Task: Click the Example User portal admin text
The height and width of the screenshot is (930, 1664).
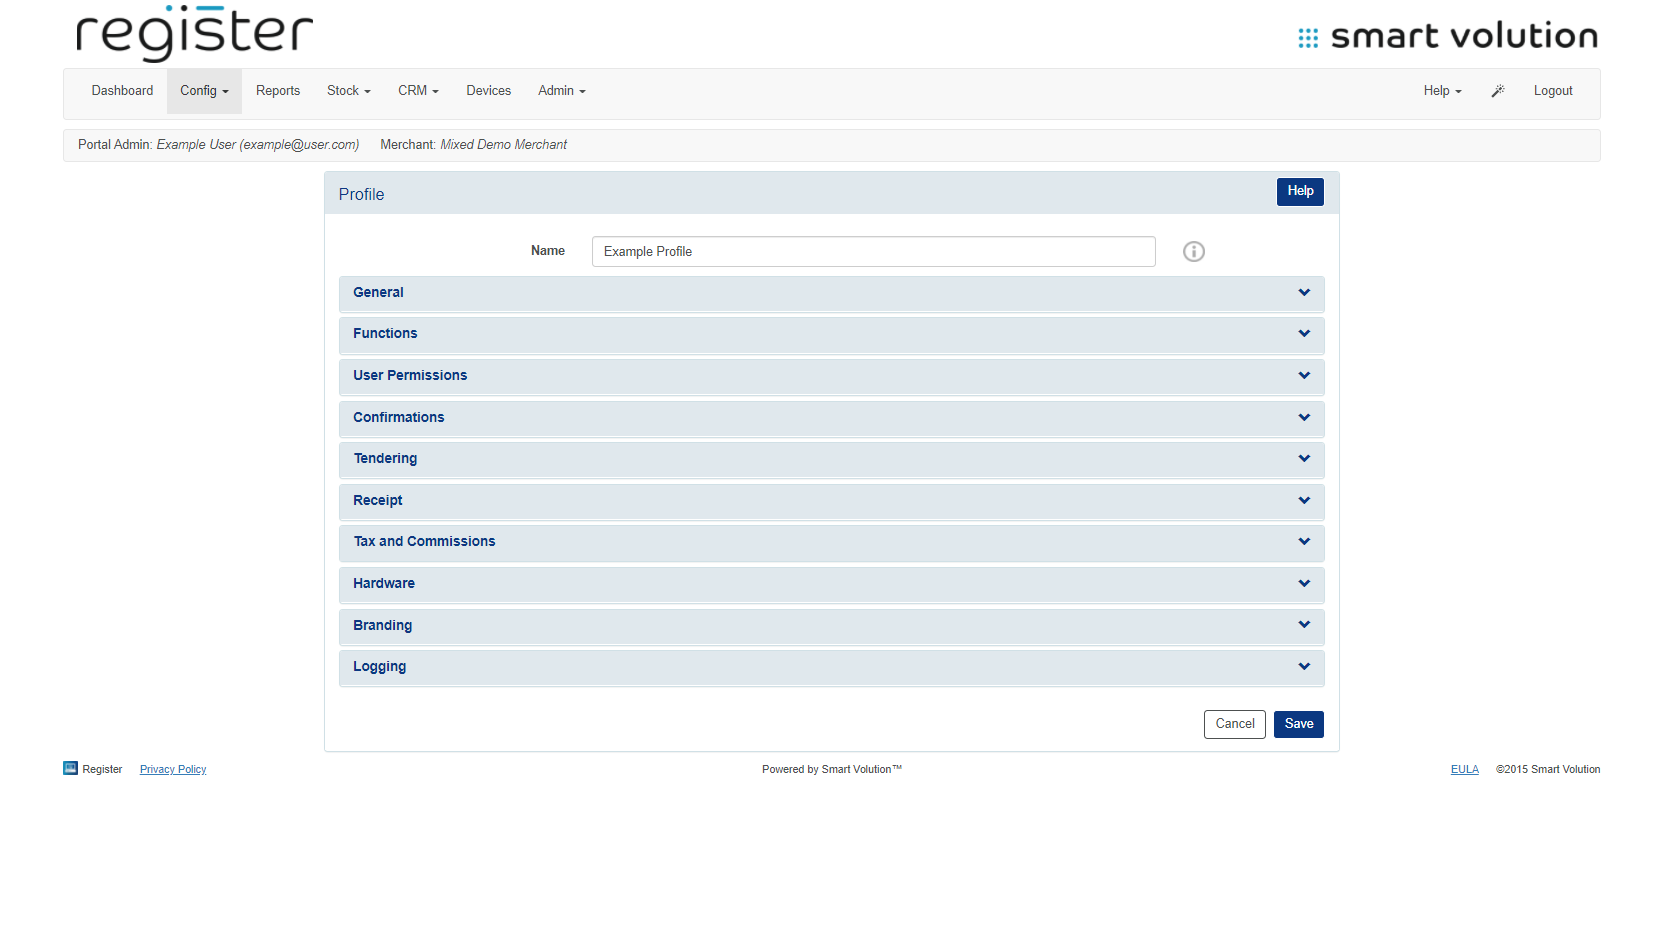Action: pos(258,145)
